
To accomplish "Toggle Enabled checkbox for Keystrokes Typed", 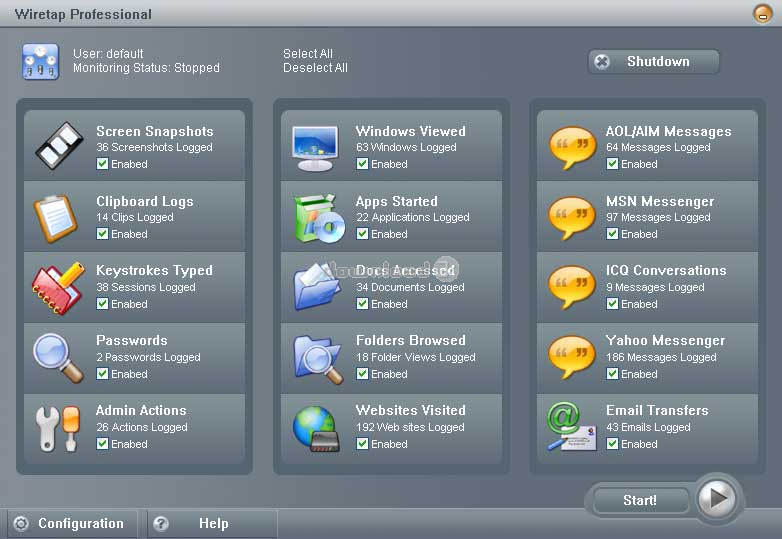I will tap(102, 303).
